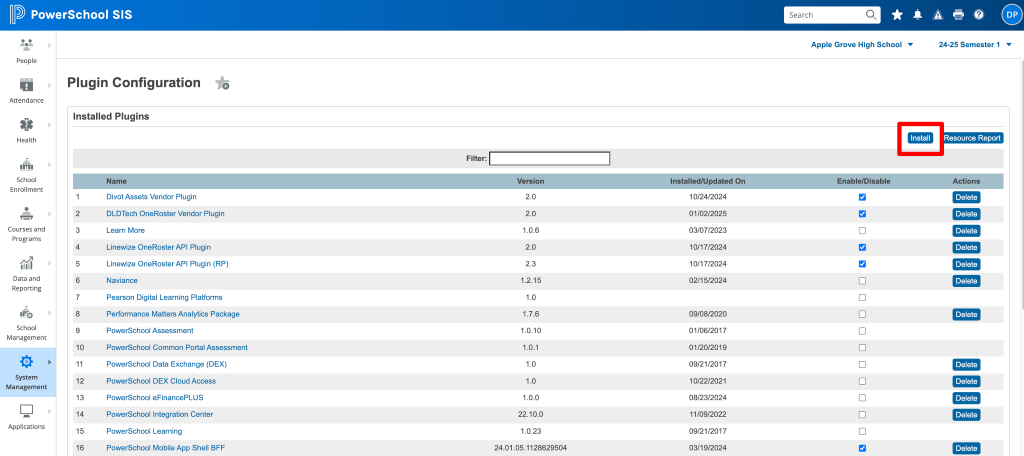1024x456 pixels.
Task: Delete the PowerSchool Integration Center plugin
Action: click(966, 415)
